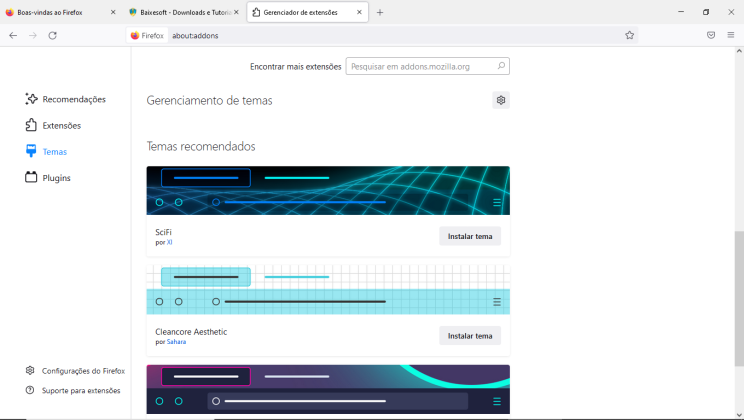Click the Cleancore Aesthetic theme preview
Image resolution: width=744 pixels, height=420 pixels.
[328, 290]
